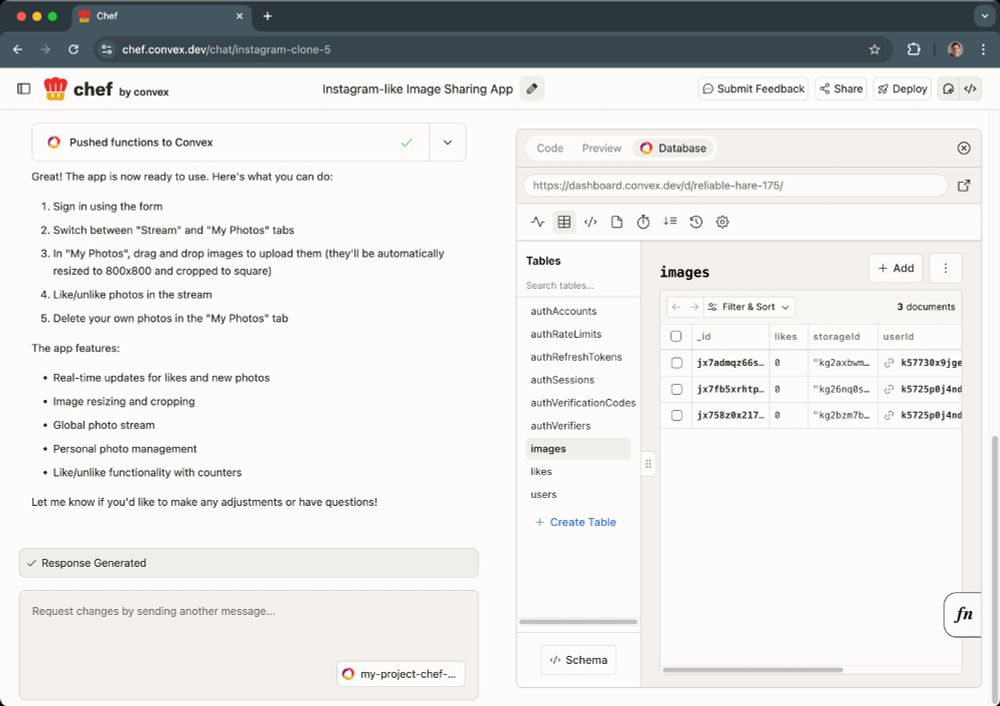Click the Deploy button
This screenshot has height=706, width=1000.
click(x=902, y=89)
